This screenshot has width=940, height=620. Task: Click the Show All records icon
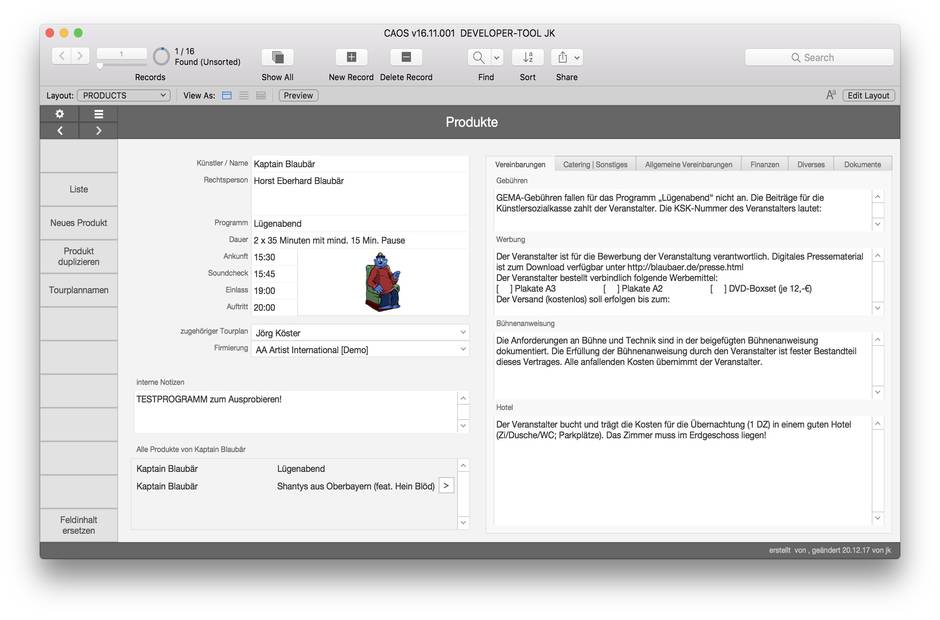(x=278, y=57)
